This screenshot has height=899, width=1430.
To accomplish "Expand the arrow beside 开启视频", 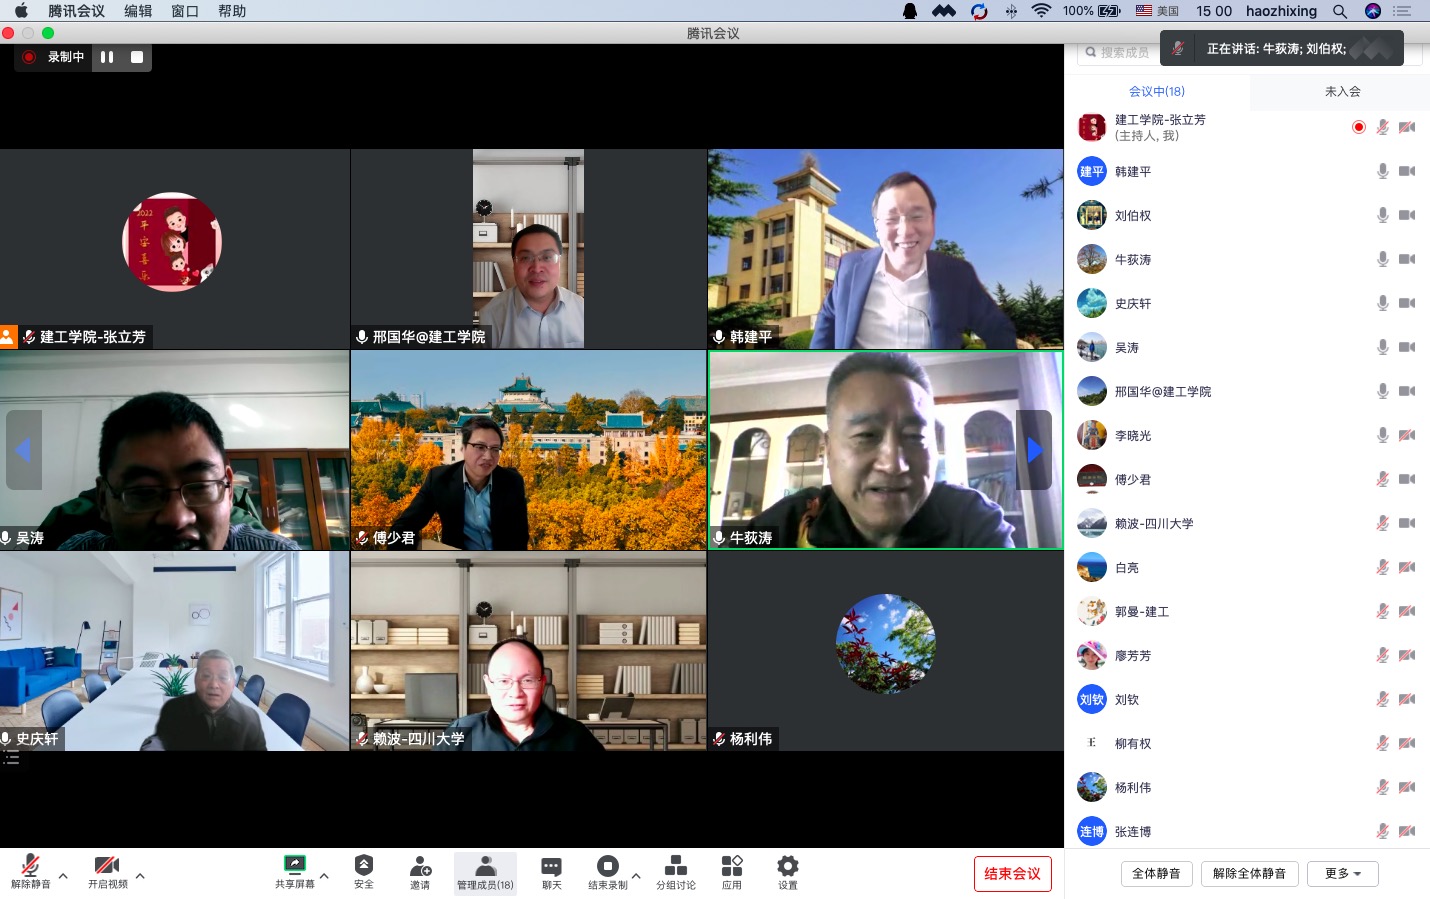I will point(140,876).
